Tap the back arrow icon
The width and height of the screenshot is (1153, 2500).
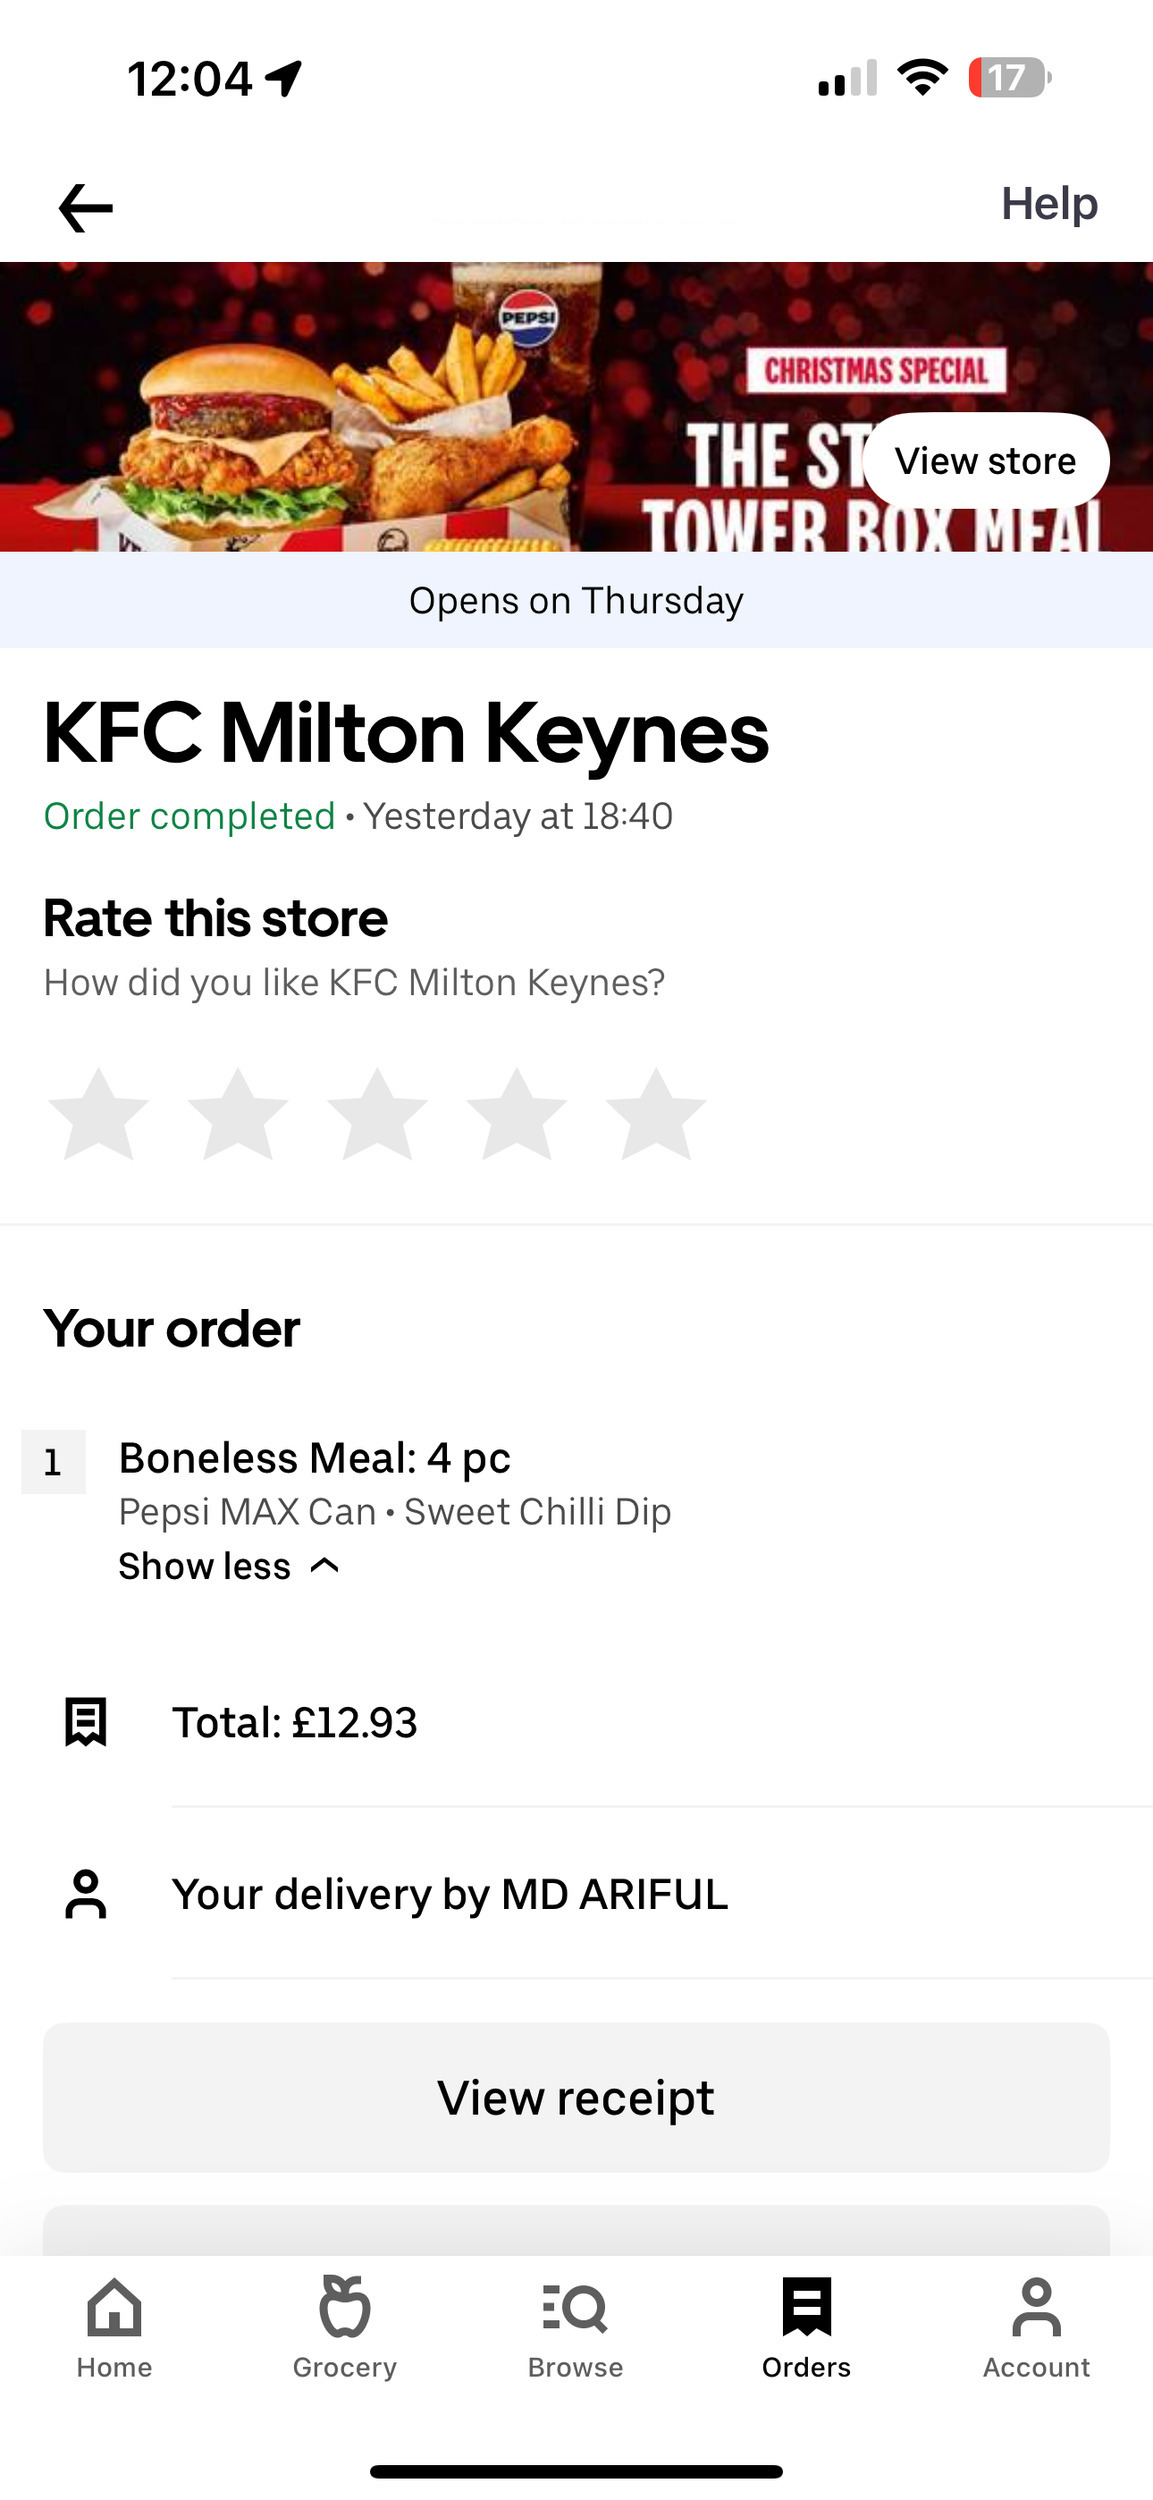tap(86, 208)
